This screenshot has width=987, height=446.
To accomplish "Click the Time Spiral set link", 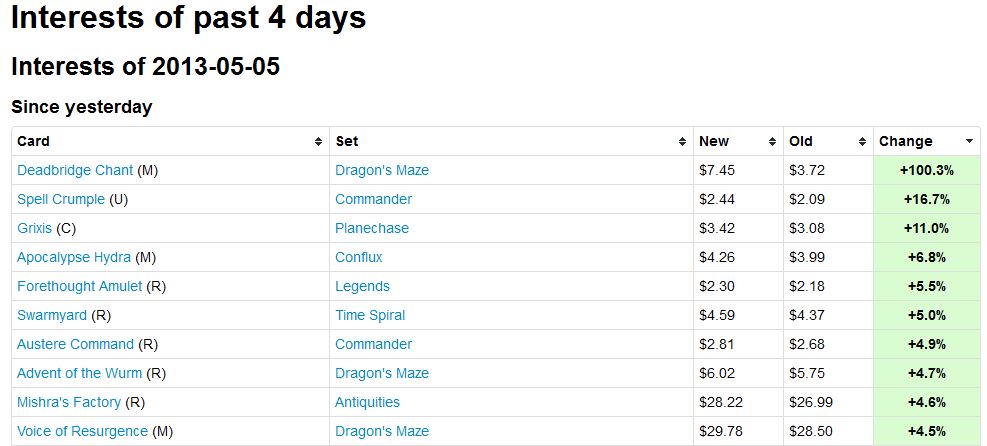I will [370, 316].
